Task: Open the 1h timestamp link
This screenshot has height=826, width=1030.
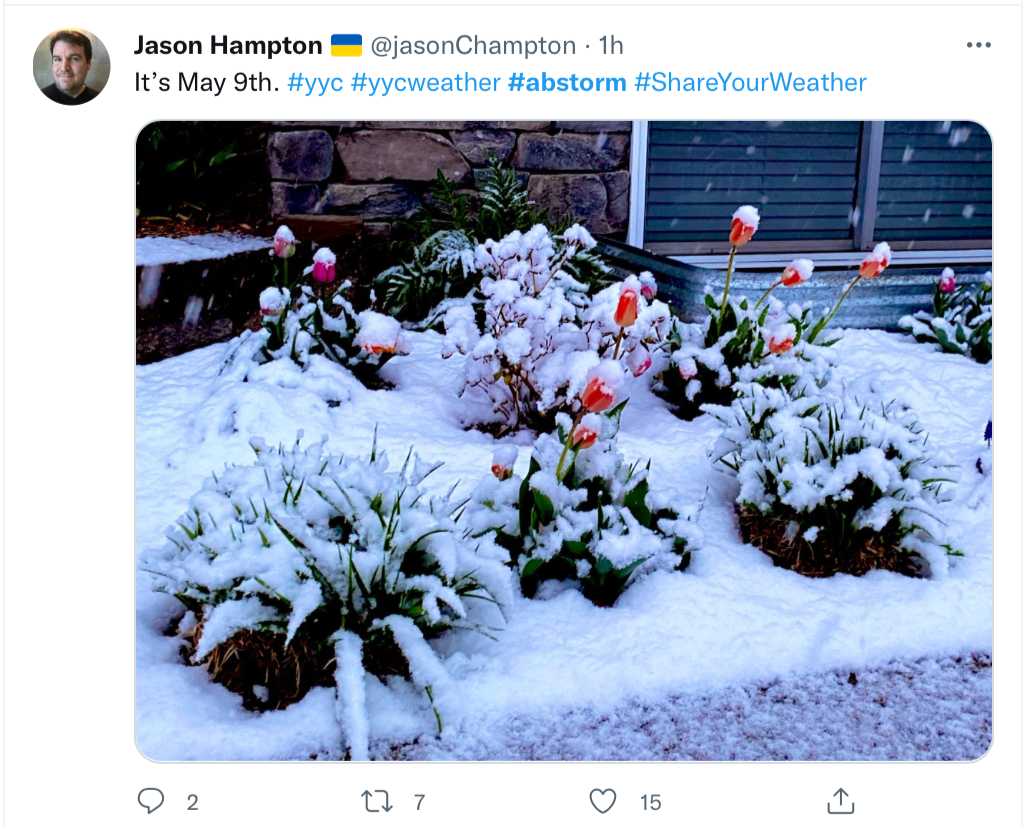Action: [x=611, y=45]
